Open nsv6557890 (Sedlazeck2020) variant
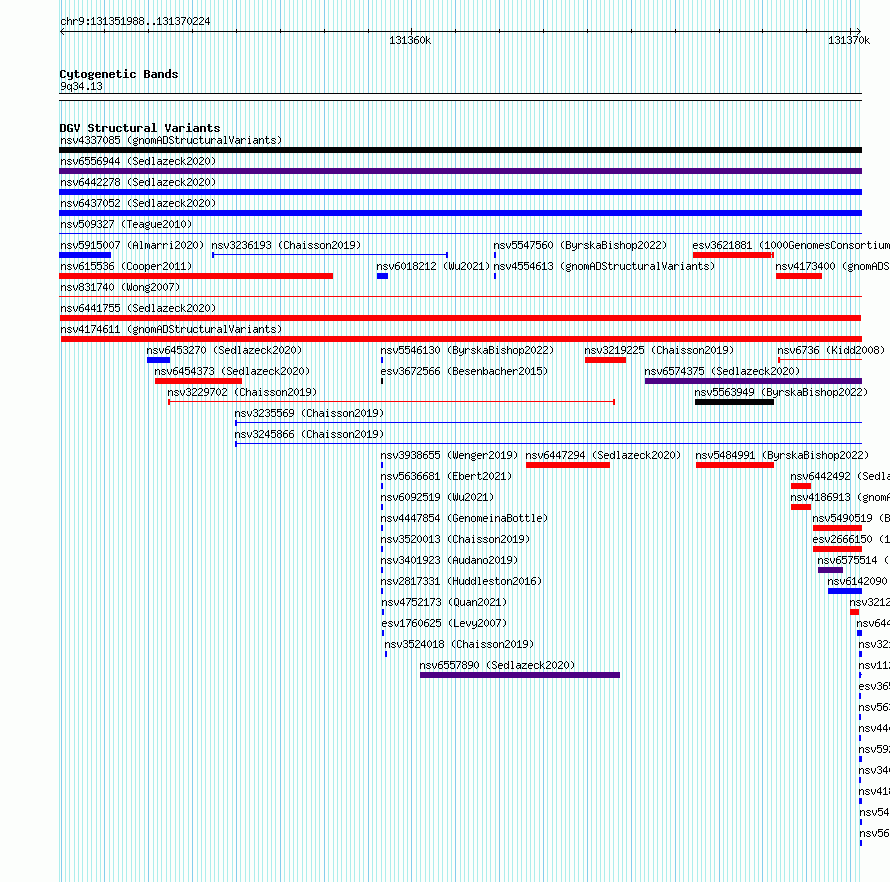 497,665
